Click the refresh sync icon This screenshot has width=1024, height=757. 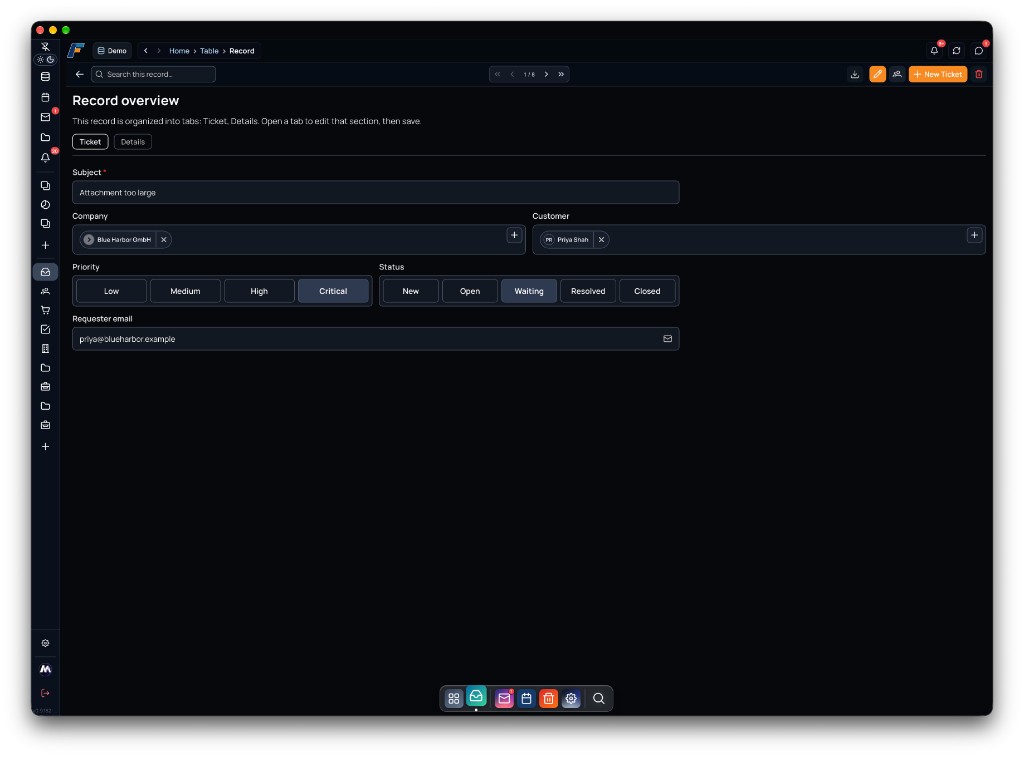tap(957, 50)
